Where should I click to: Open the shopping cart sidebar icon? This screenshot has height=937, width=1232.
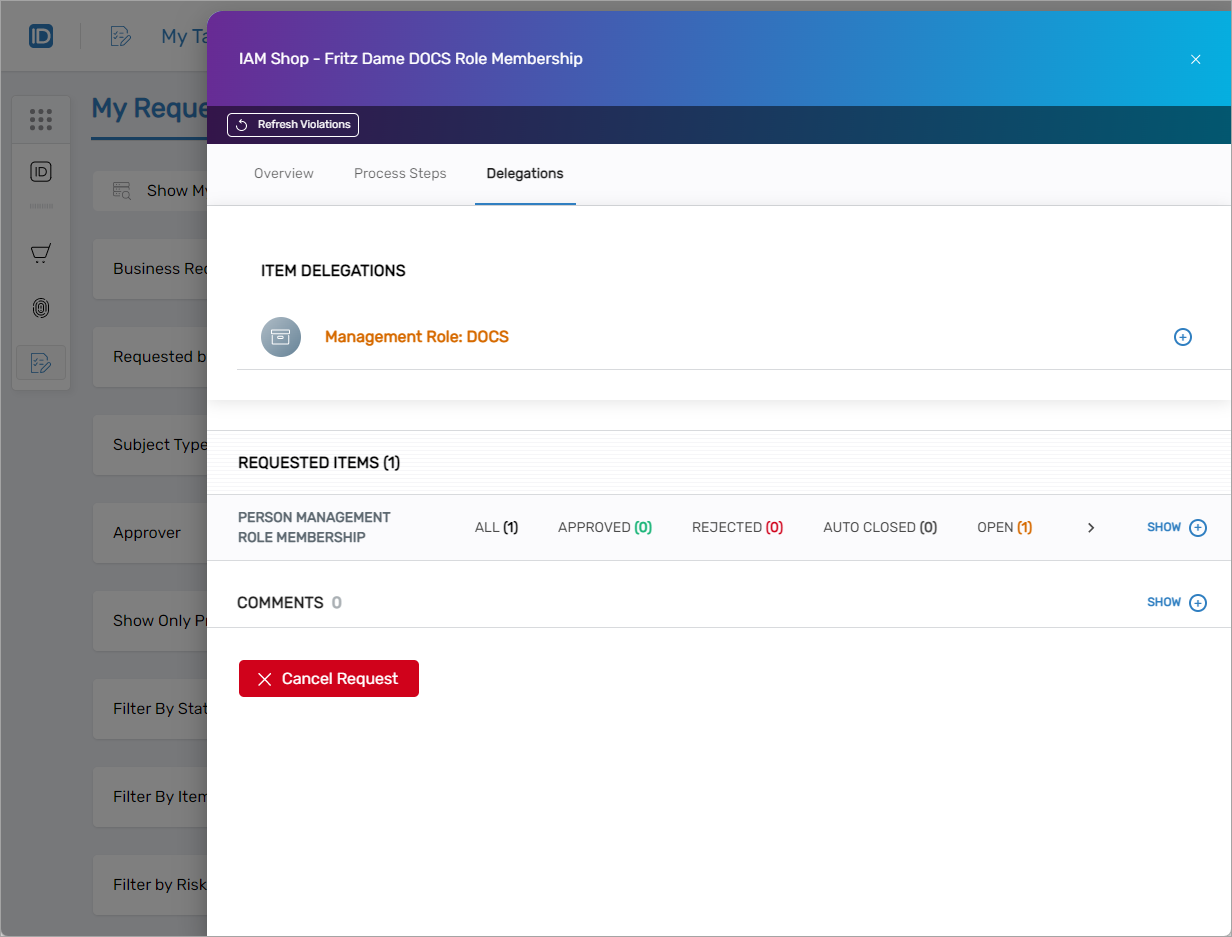pos(41,254)
